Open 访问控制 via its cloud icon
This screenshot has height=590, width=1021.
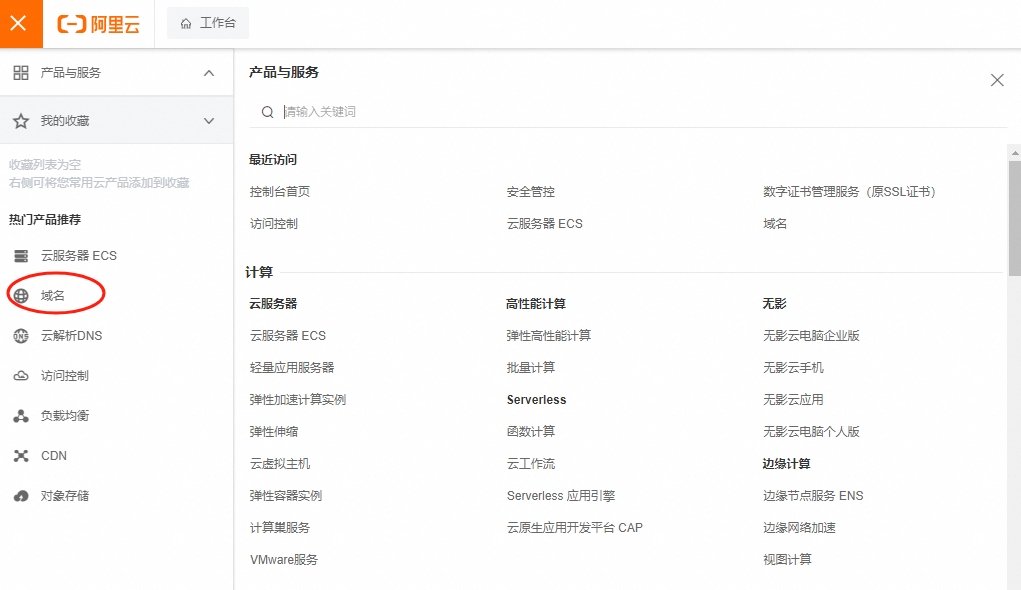point(21,376)
